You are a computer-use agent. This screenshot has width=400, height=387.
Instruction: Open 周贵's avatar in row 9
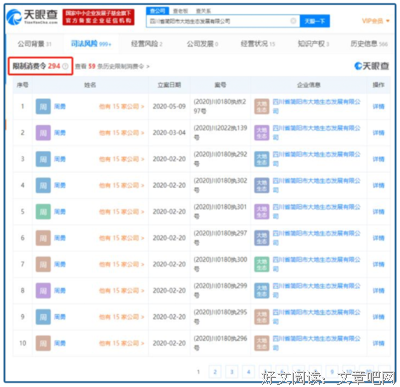(43, 317)
